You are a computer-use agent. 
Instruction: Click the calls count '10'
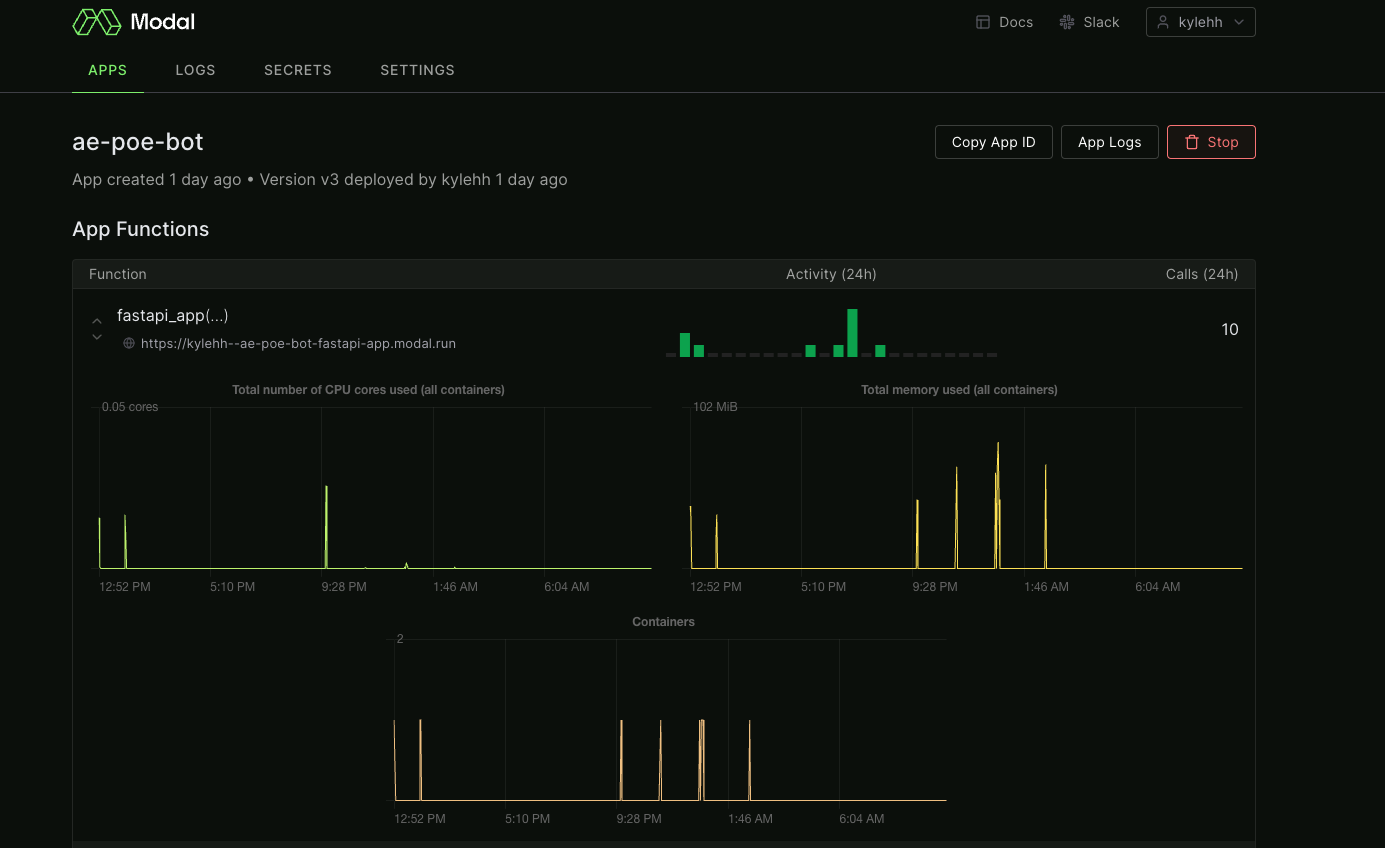[1230, 330]
